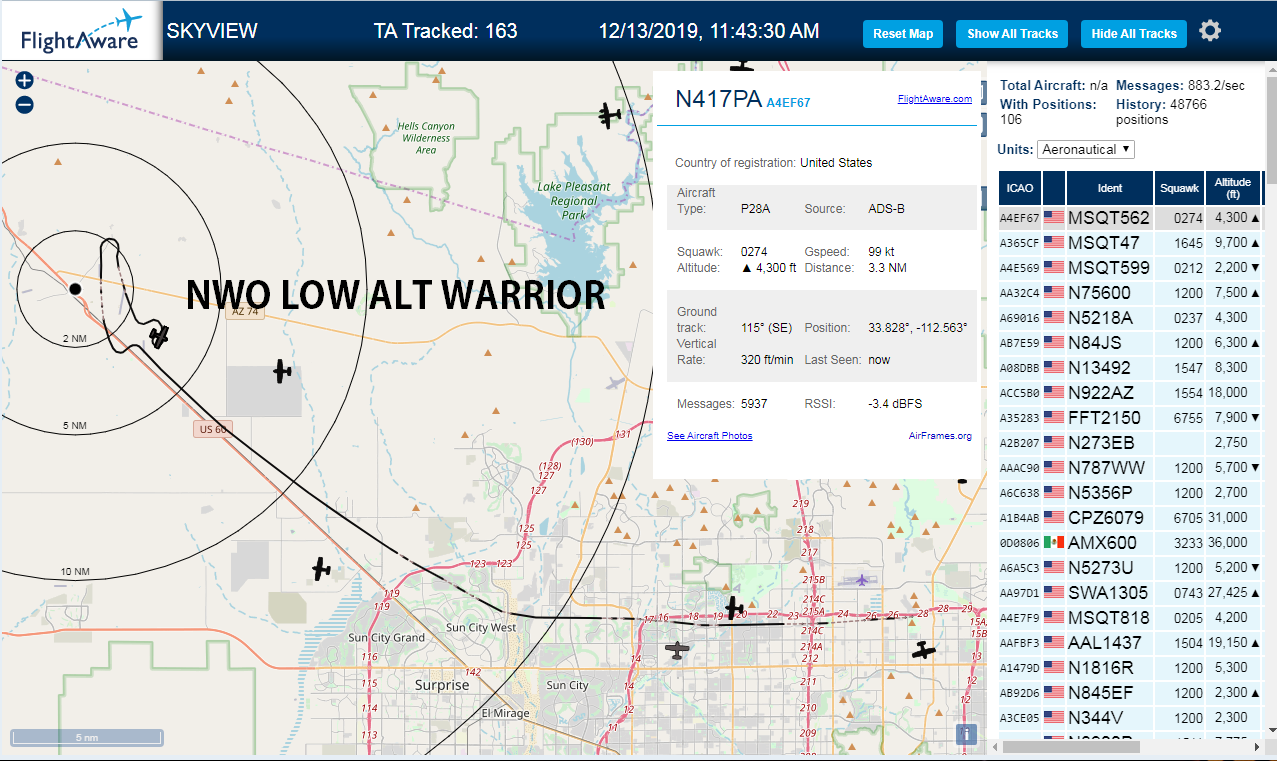The width and height of the screenshot is (1277, 761).
Task: Select the N5273U row
Action: coord(1130,567)
